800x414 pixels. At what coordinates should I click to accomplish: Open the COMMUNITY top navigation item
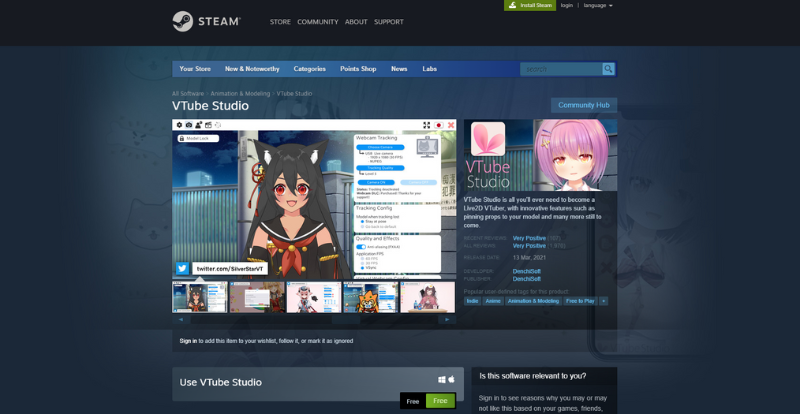click(x=318, y=22)
